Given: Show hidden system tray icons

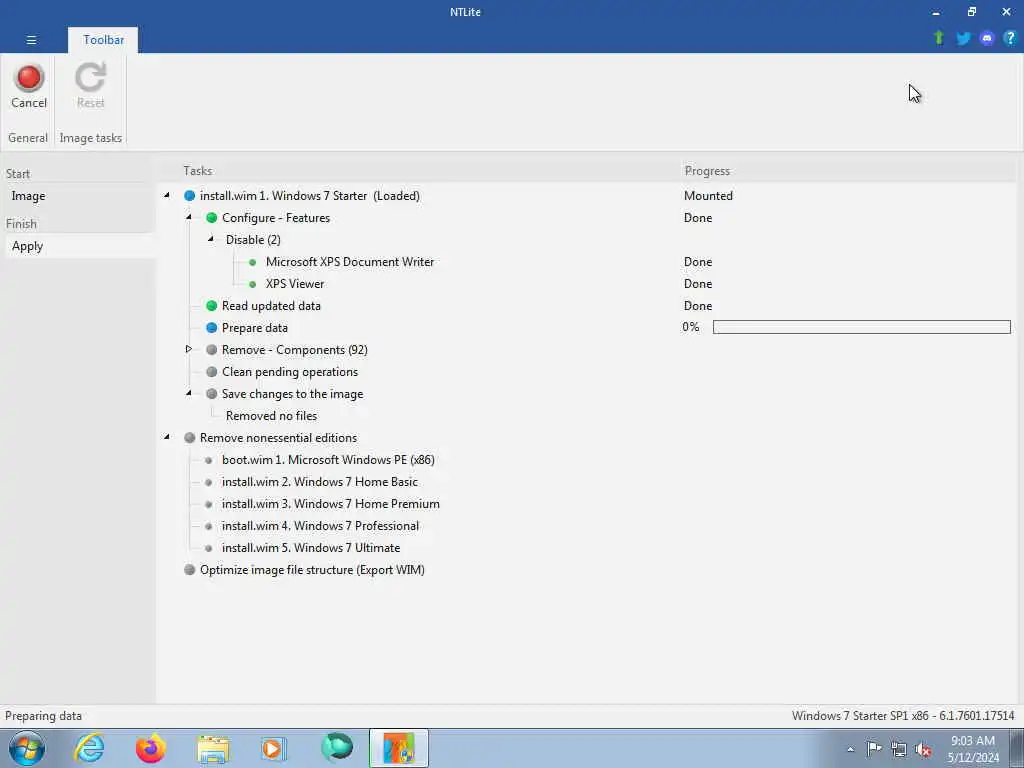Looking at the screenshot, I should click(x=850, y=750).
